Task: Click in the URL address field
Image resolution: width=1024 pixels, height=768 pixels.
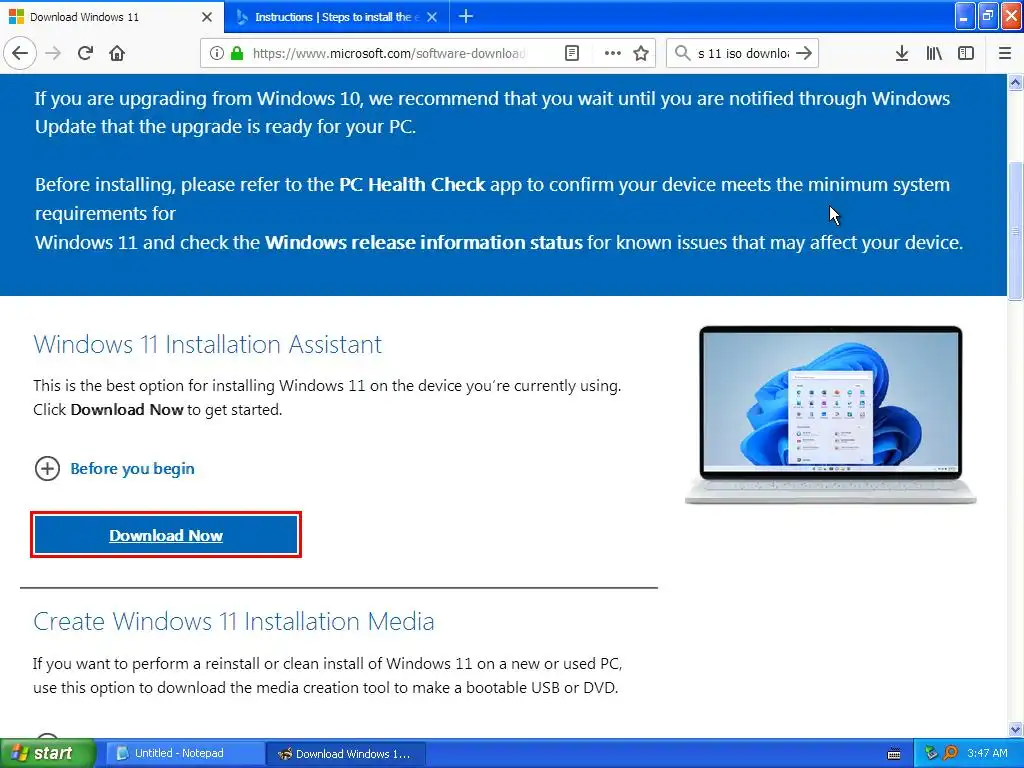Action: coord(389,53)
